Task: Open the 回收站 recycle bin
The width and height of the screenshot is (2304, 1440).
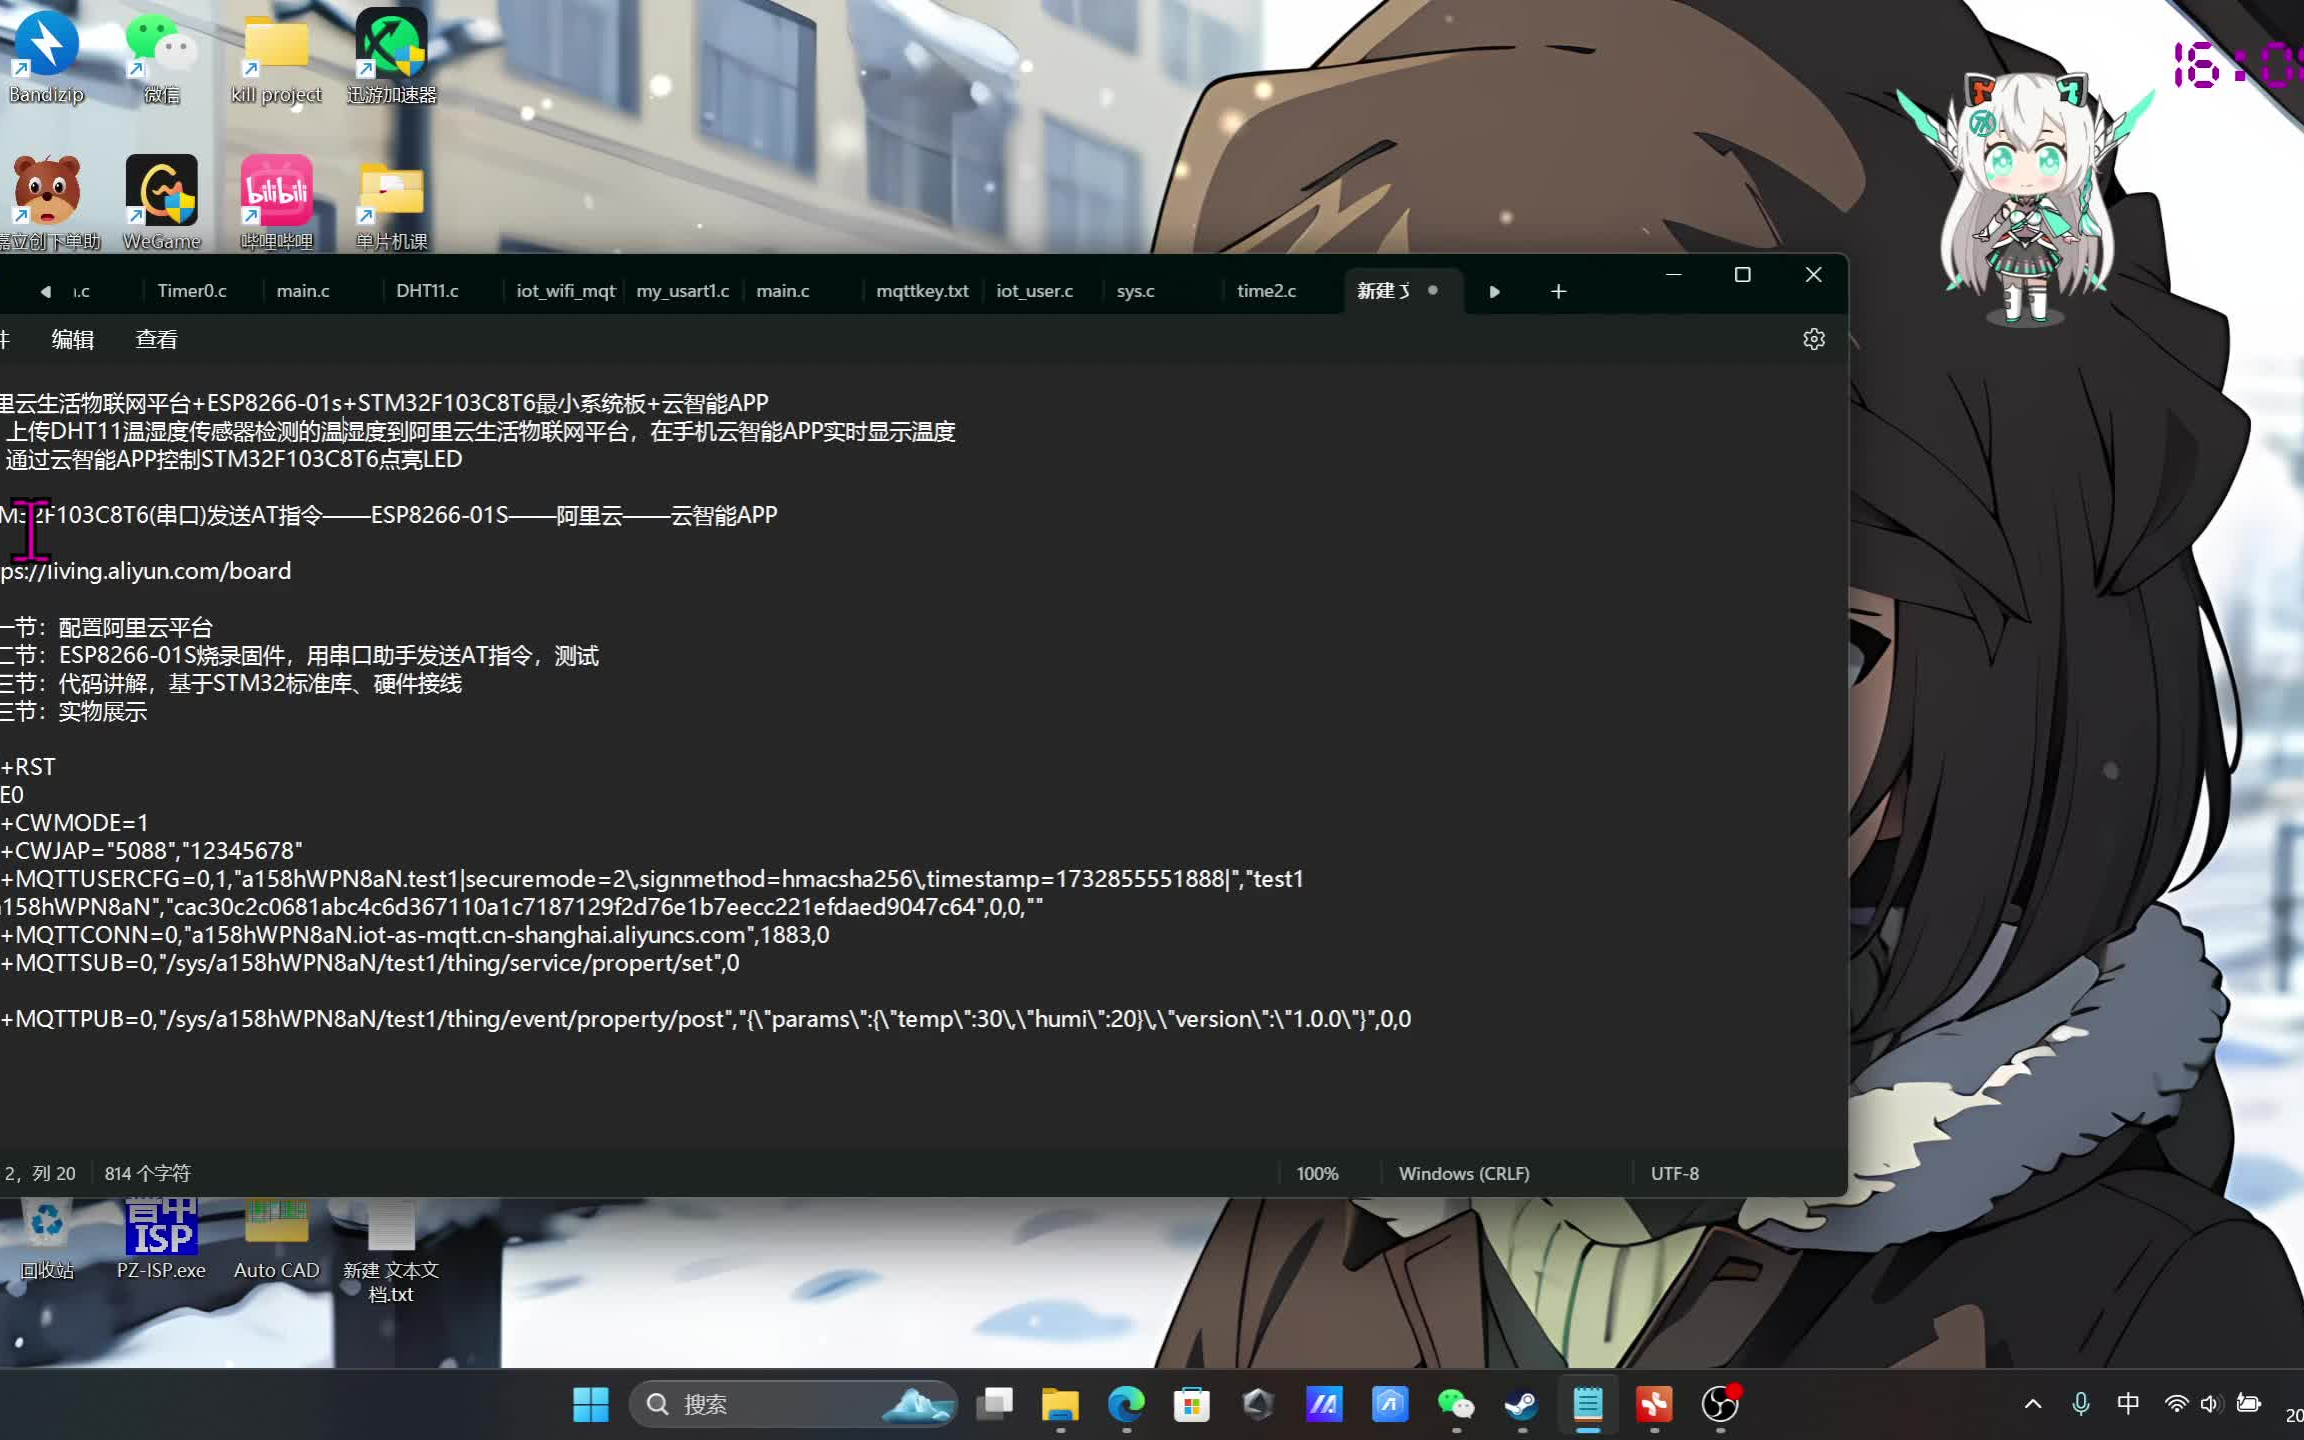Action: [47, 1240]
